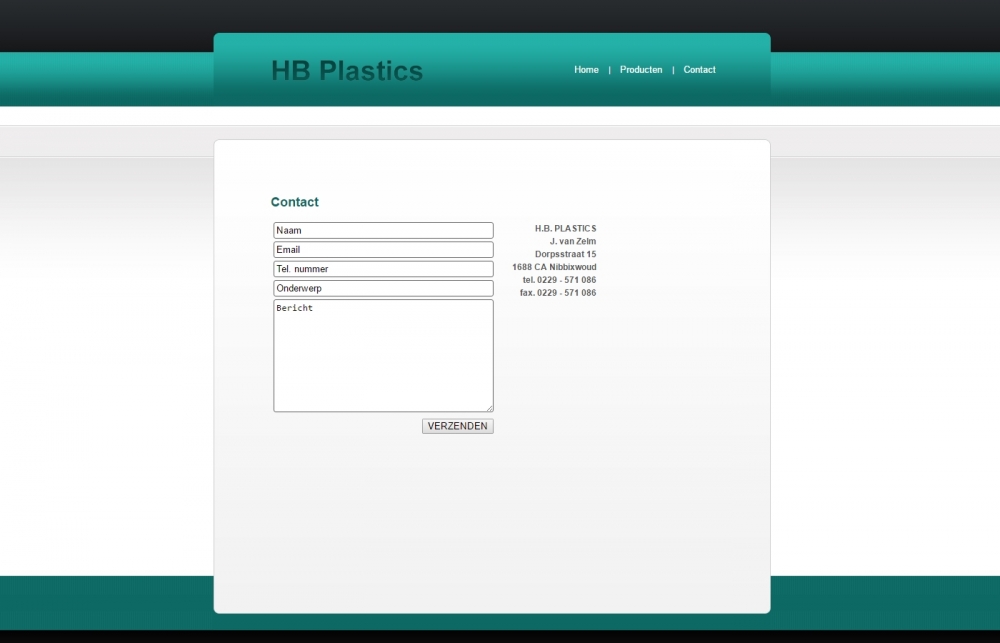Focus the Naam input field
1000x643 pixels.
(x=383, y=230)
